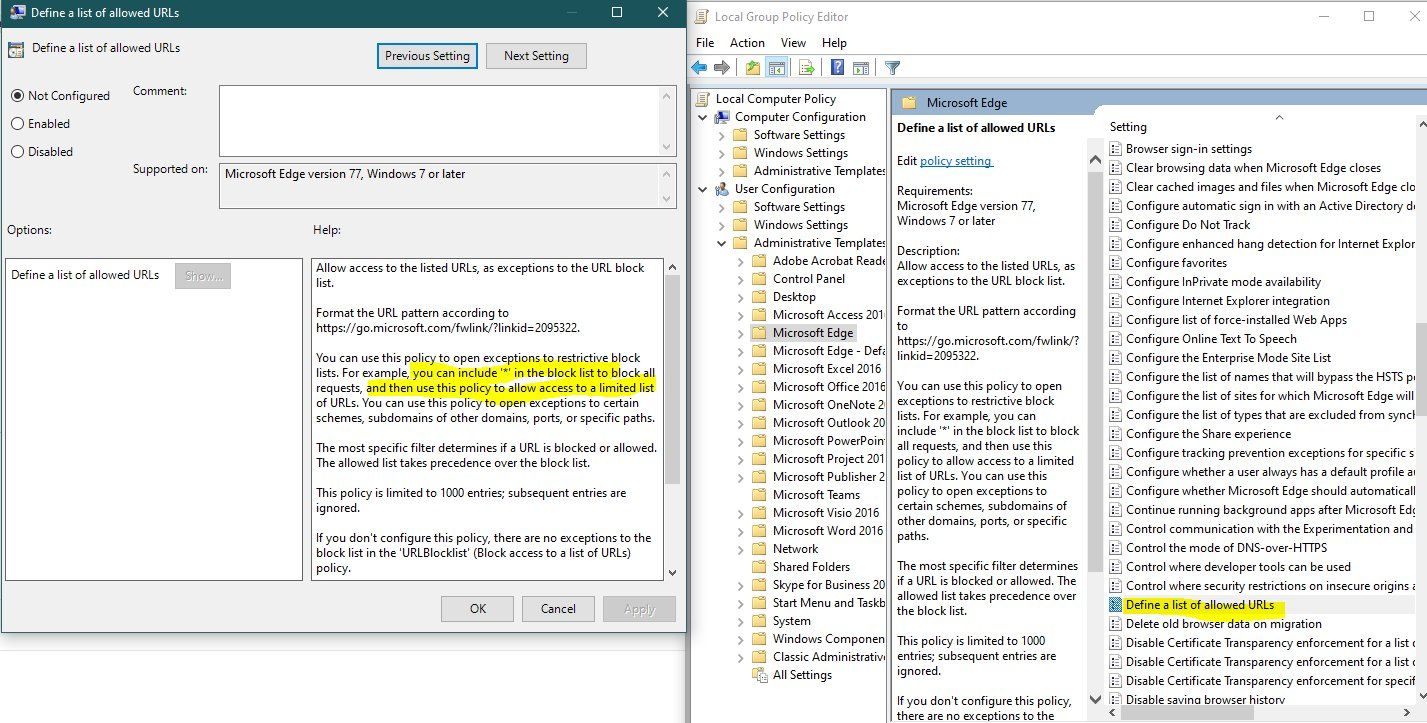This screenshot has width=1427, height=723.
Task: Open the View menu
Action: [793, 43]
